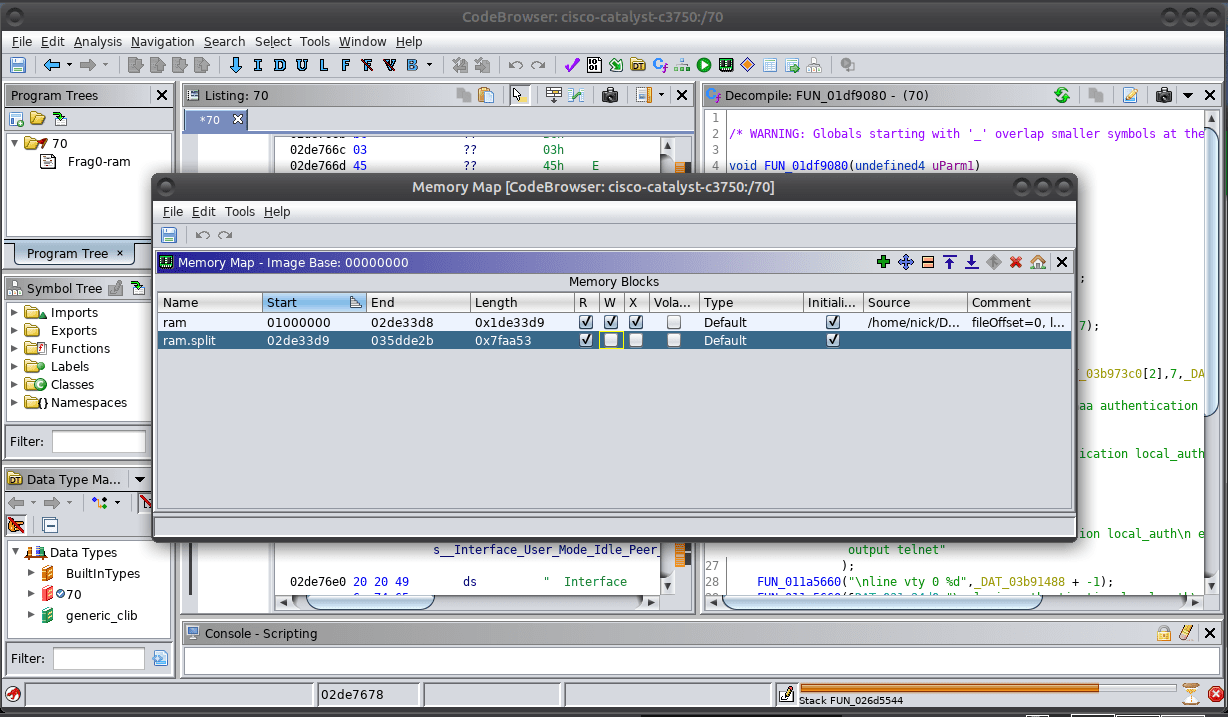Viewport: 1228px width, 717px height.
Task: Sort memory blocks by Length column
Action: (x=520, y=302)
